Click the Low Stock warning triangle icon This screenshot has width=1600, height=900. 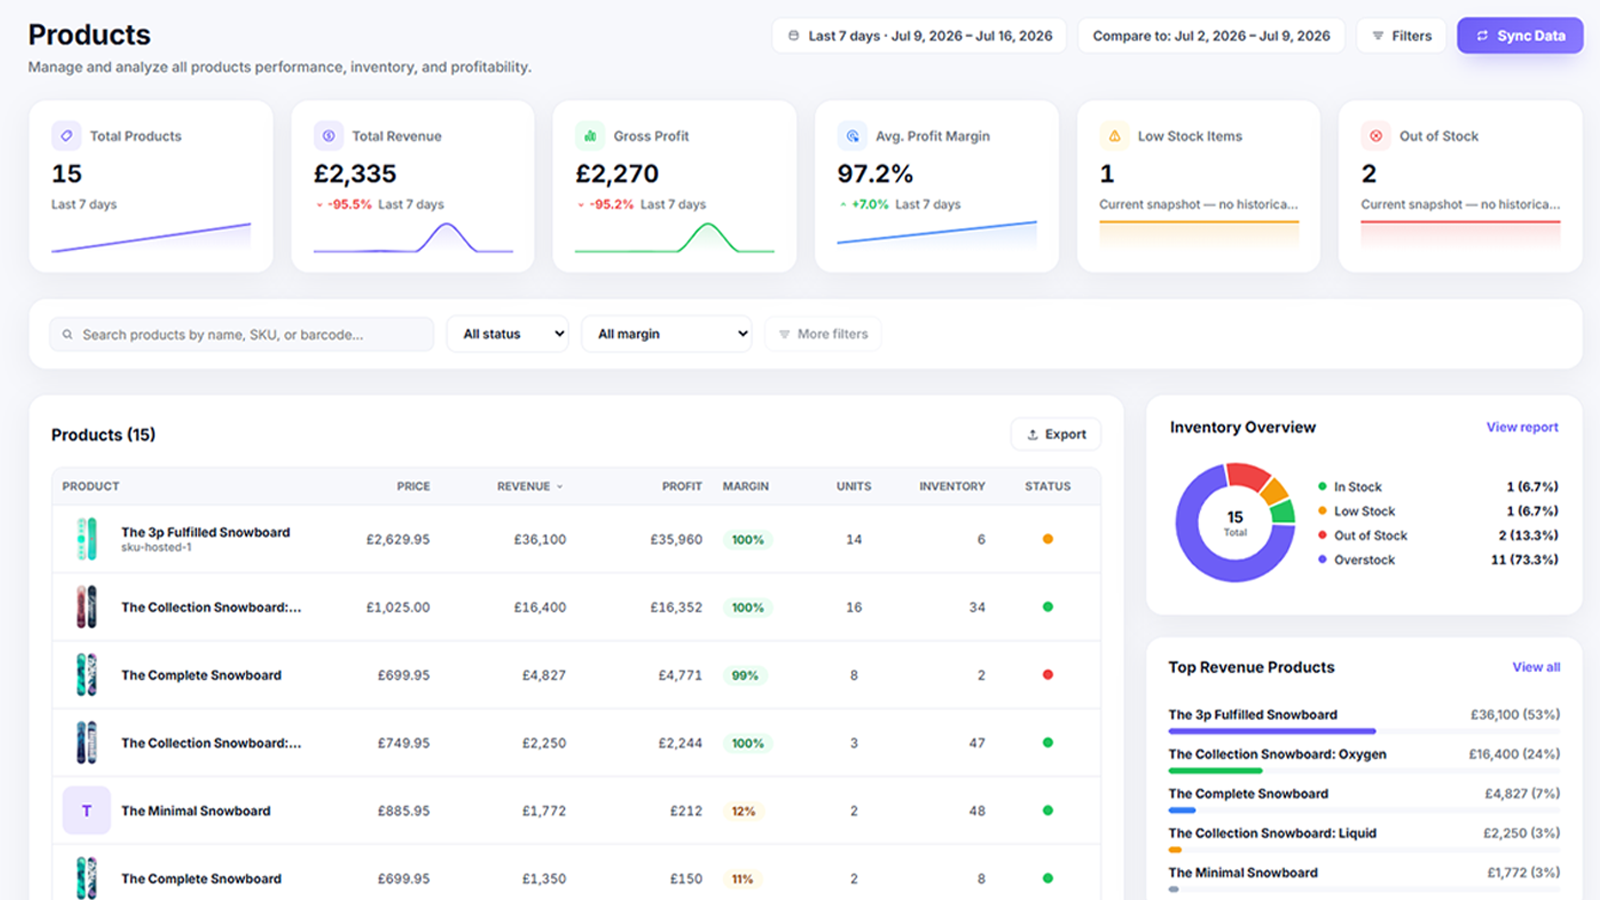coord(1114,135)
